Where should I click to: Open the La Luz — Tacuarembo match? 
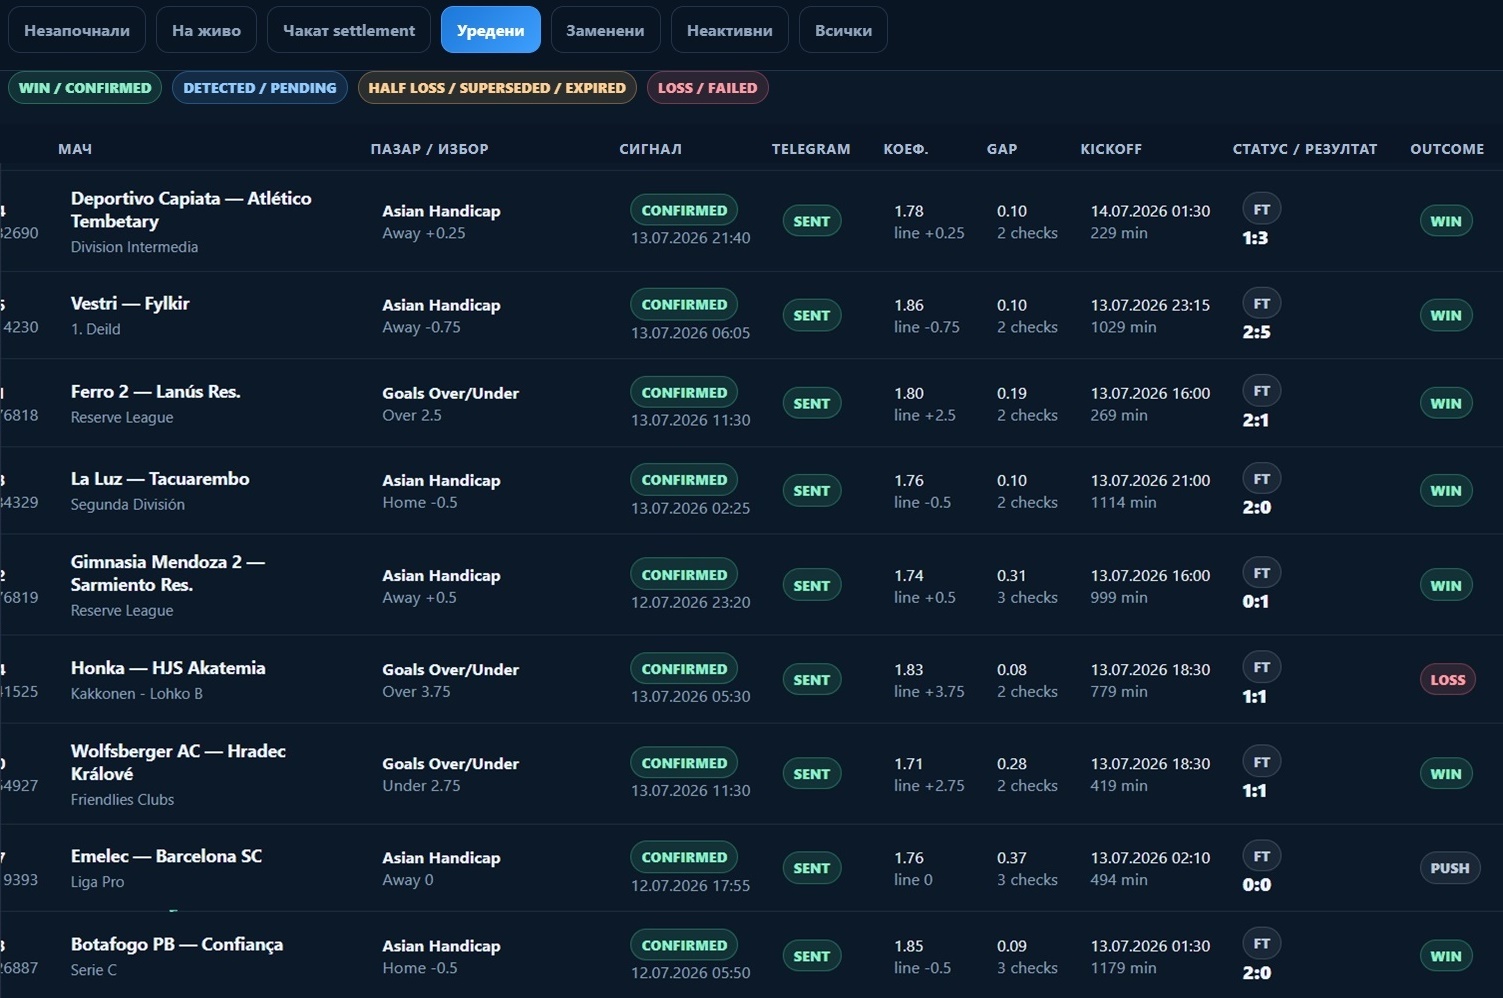(160, 478)
